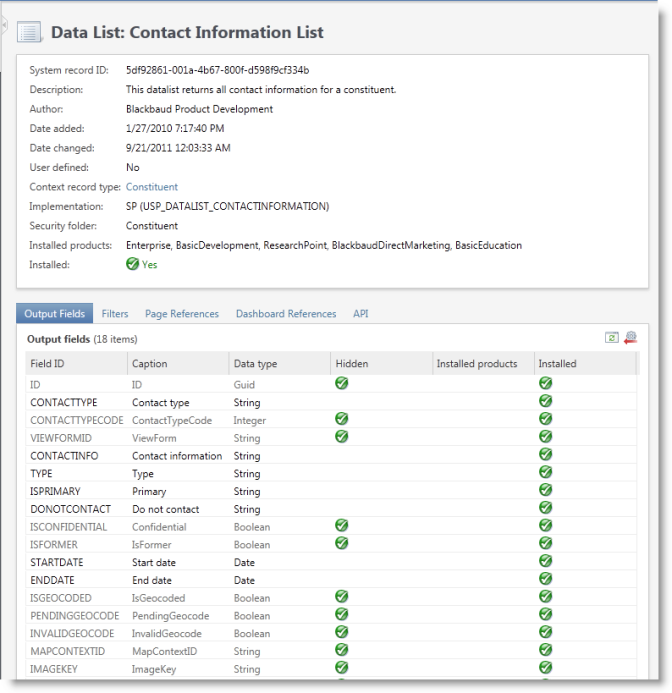Screen dimensions: 672x693
Task: Click the Hidden checkmark in the ID row
Action: pyautogui.click(x=342, y=383)
